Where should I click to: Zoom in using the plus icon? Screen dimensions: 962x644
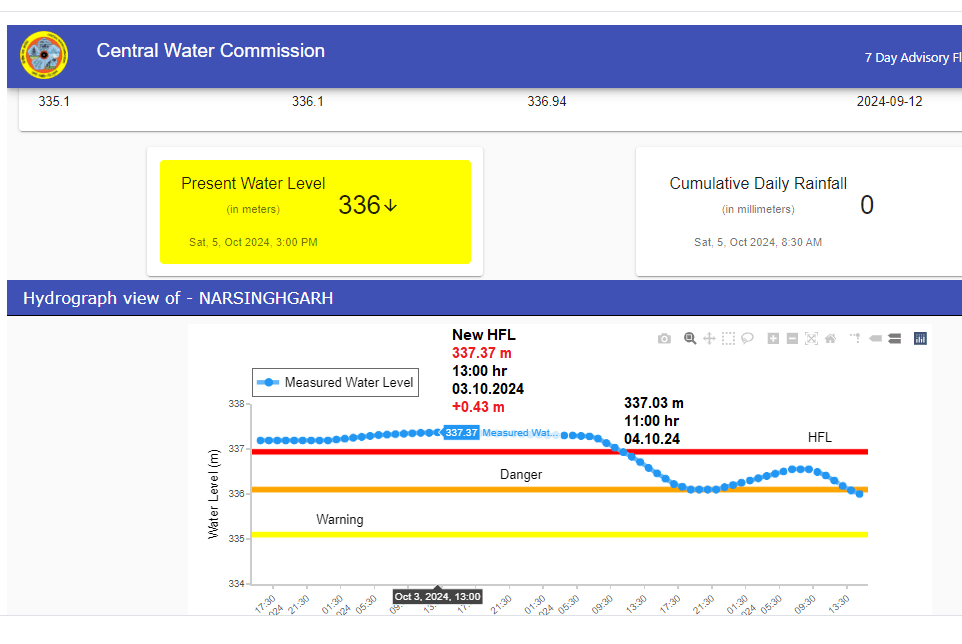coord(773,339)
